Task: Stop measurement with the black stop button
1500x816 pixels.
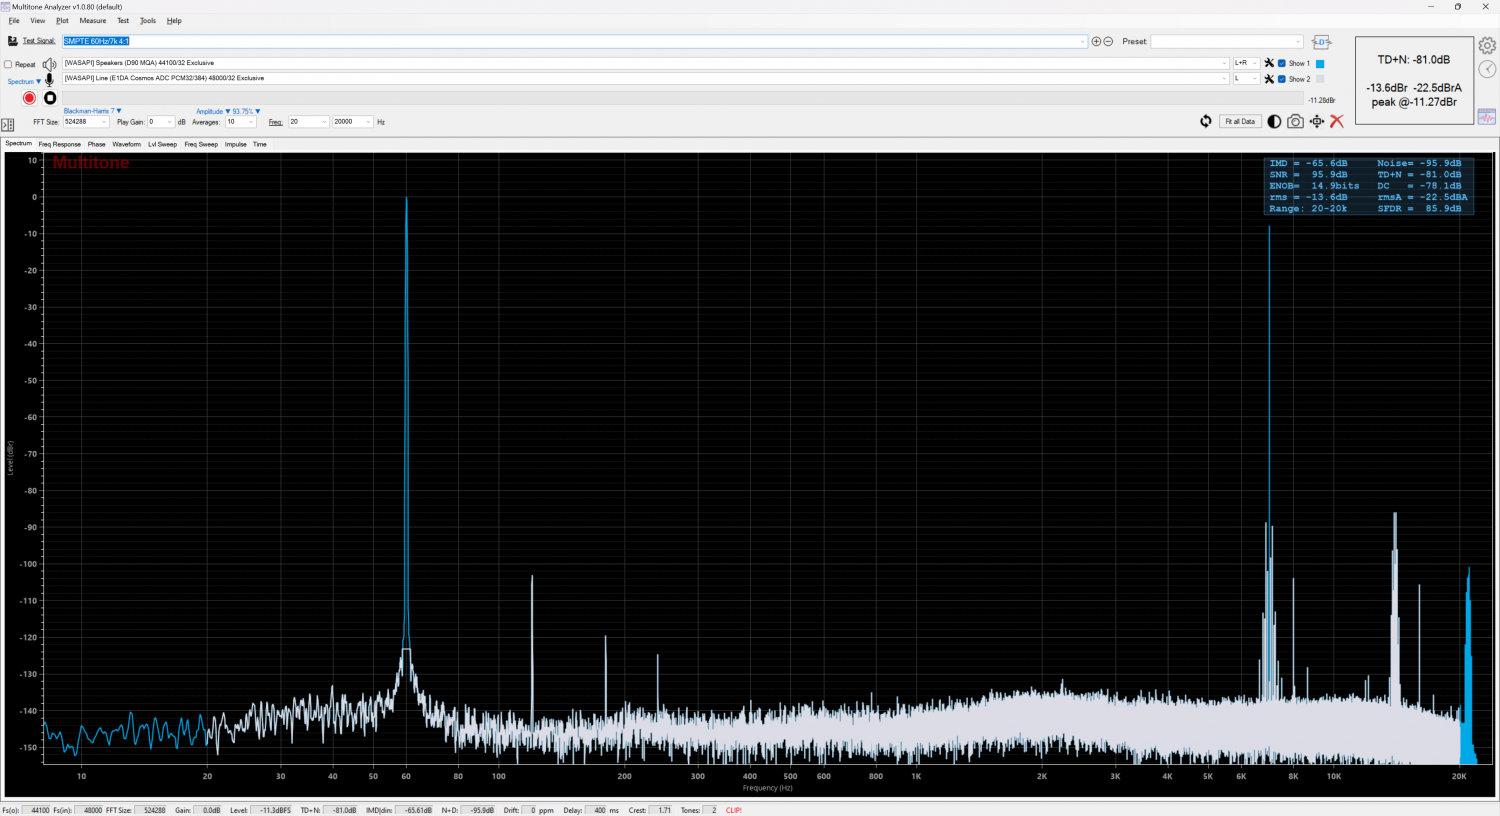Action: [50, 98]
